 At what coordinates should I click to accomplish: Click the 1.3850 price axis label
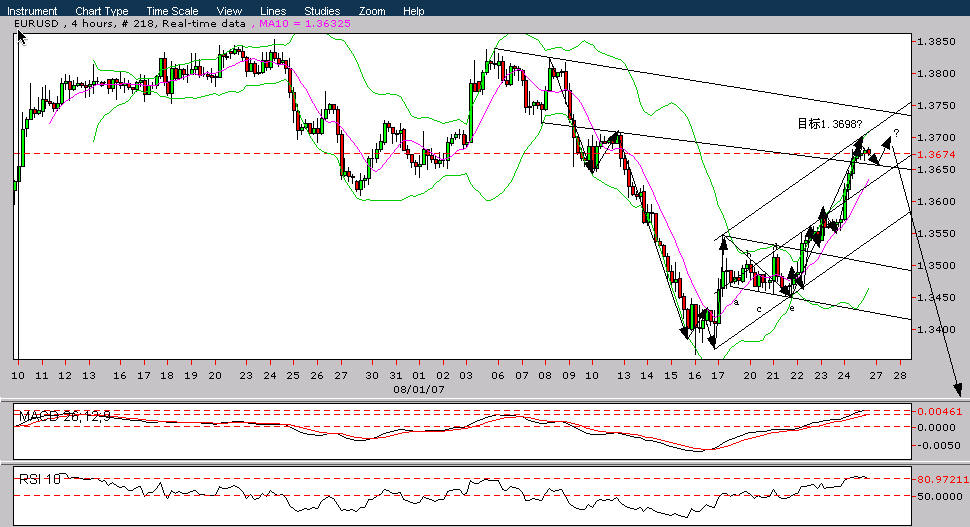[x=936, y=41]
